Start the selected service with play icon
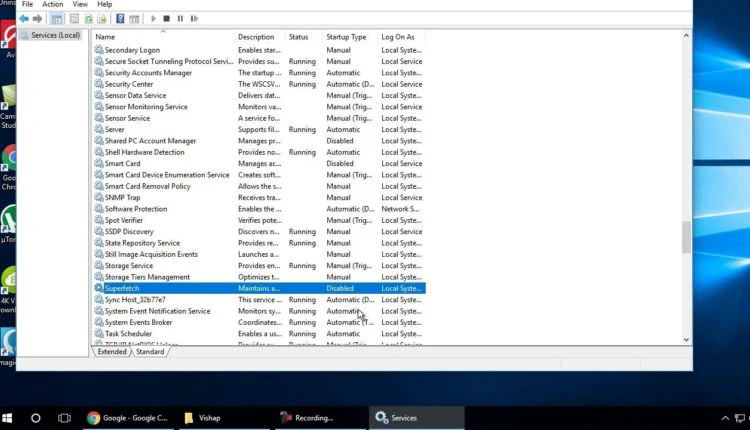This screenshot has height=430, width=750. (x=153, y=19)
